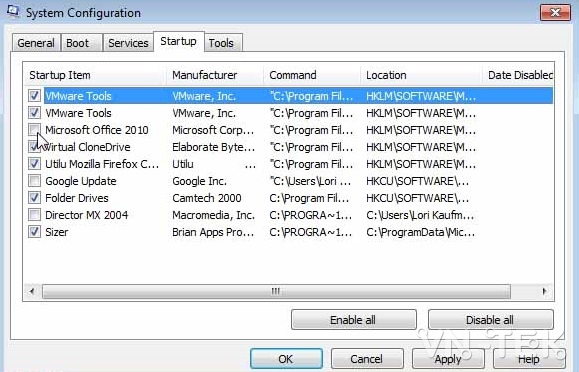
Task: Select the Startup tab
Action: tap(178, 41)
